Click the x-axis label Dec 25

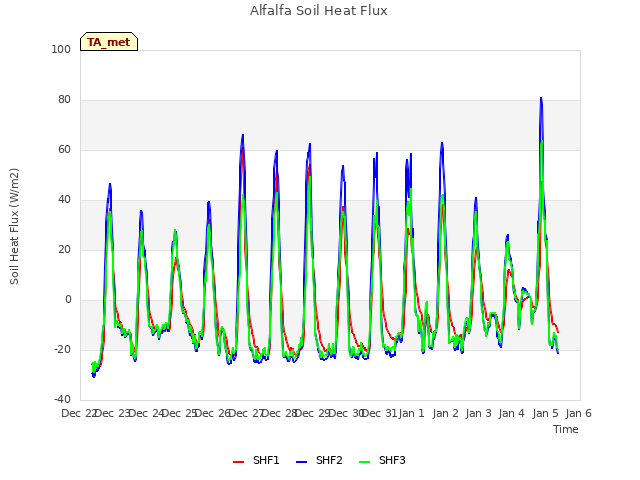coord(180,413)
